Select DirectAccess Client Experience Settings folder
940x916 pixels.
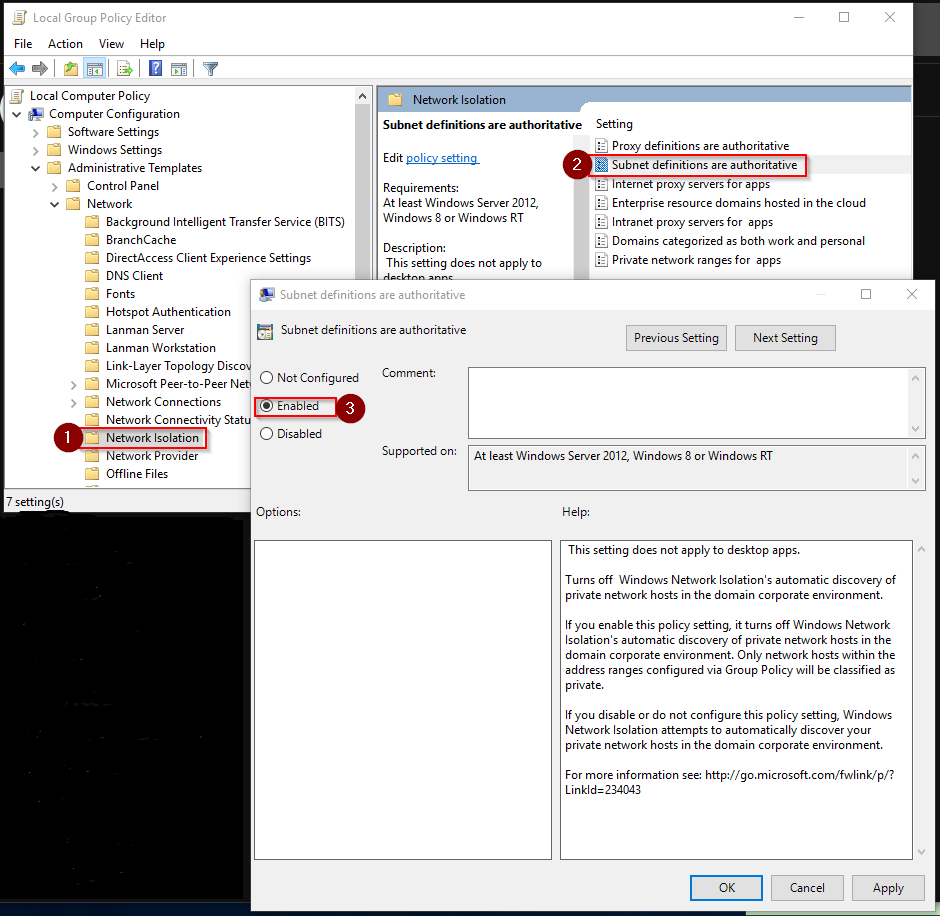tap(208, 258)
